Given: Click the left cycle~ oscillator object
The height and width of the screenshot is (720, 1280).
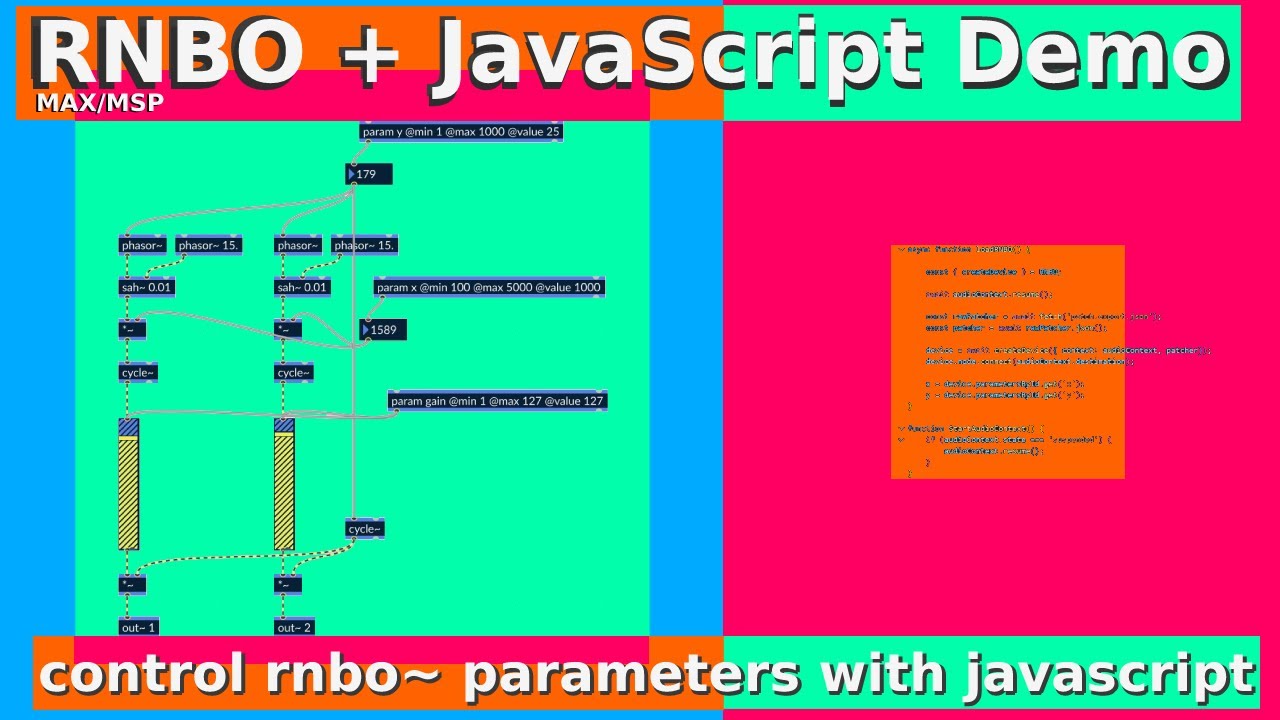Looking at the screenshot, I should click(138, 372).
